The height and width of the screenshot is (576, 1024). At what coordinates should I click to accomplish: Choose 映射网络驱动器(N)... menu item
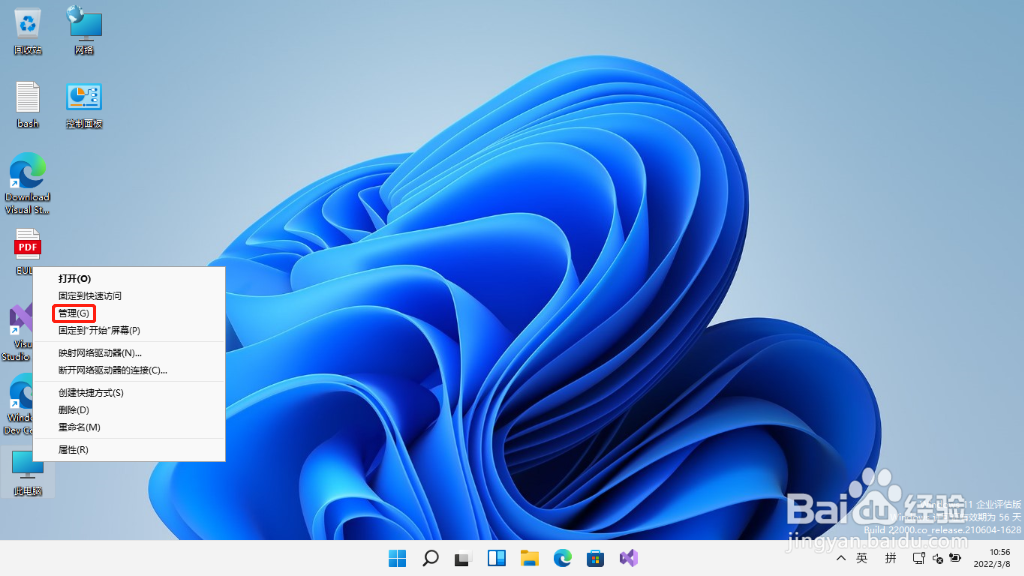pos(129,353)
